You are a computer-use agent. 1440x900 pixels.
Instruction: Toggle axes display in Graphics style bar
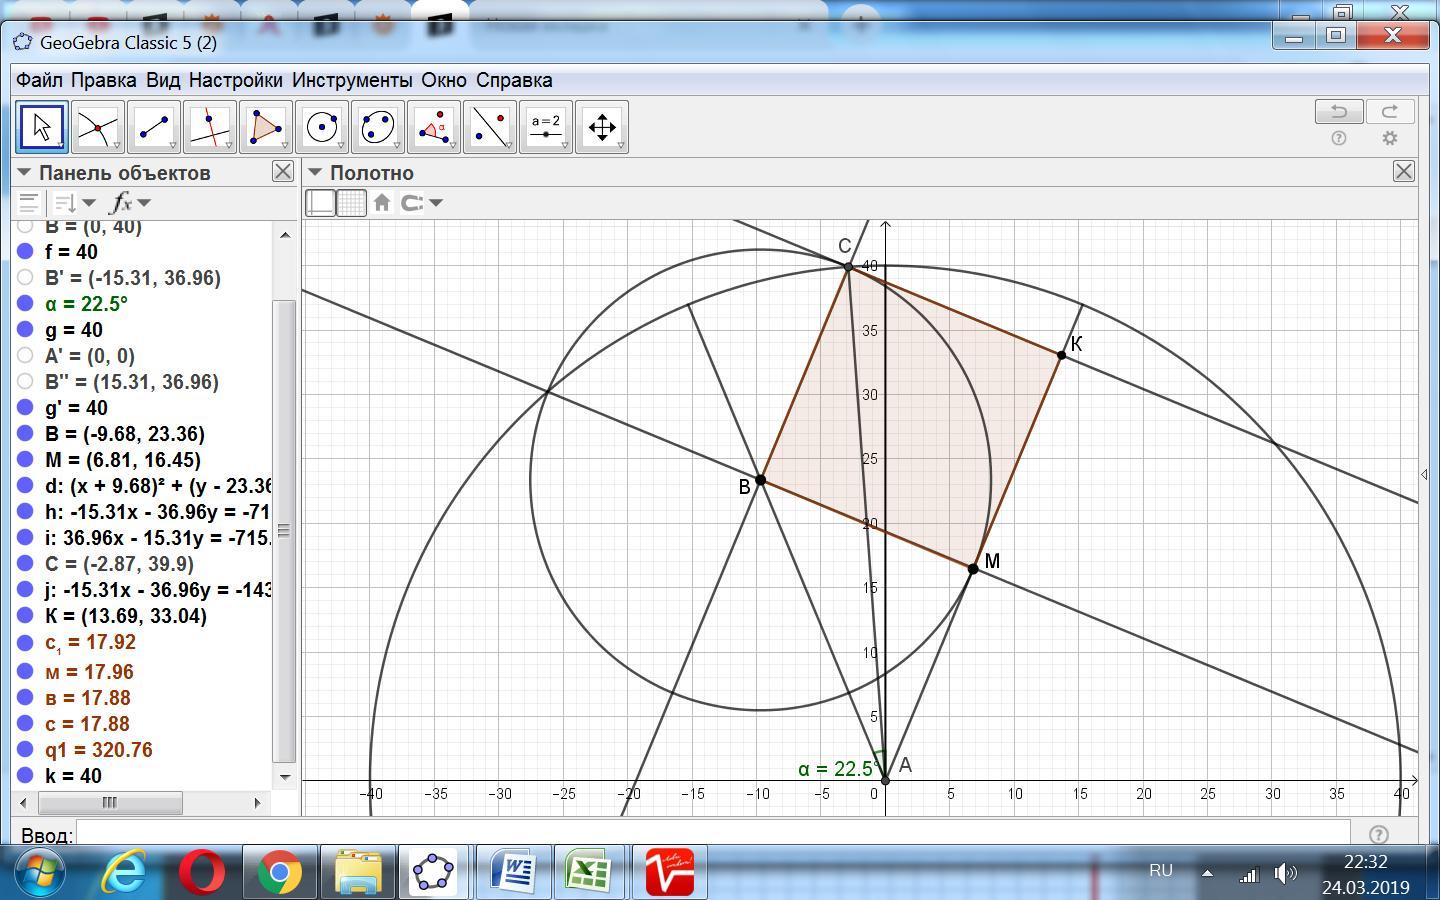click(320, 203)
